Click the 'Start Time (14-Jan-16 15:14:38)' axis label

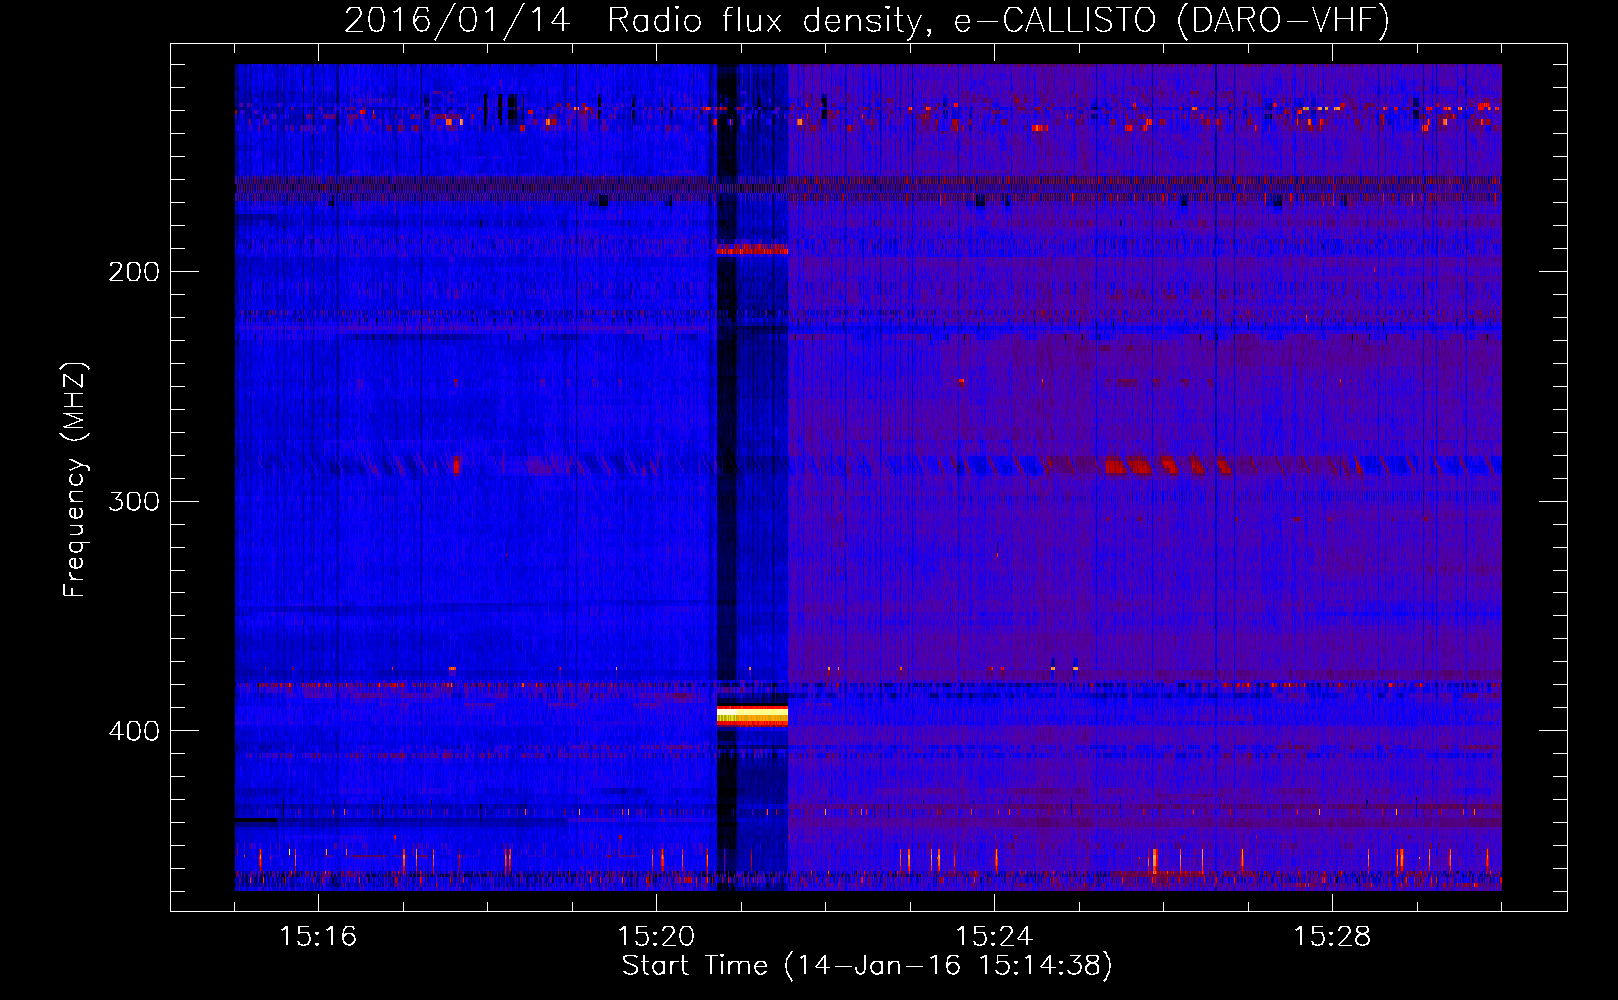click(867, 966)
